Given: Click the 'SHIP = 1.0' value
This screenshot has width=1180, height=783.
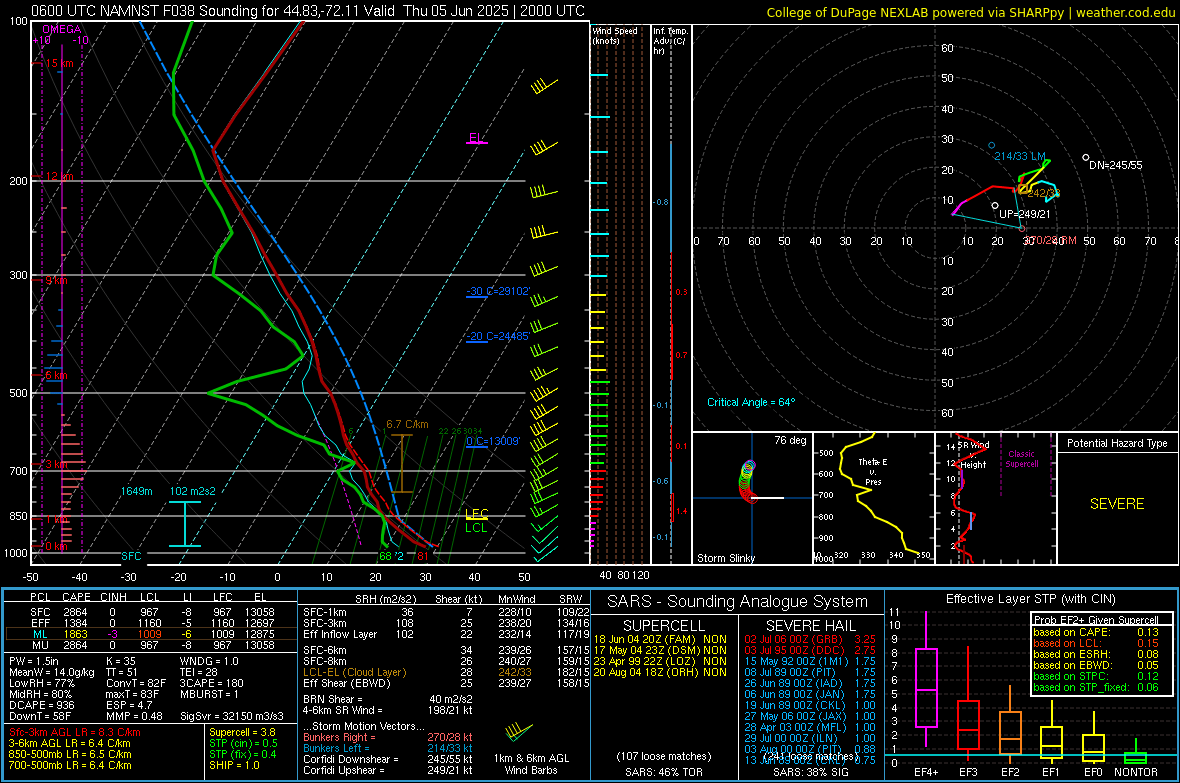Looking at the screenshot, I should pos(234,765).
